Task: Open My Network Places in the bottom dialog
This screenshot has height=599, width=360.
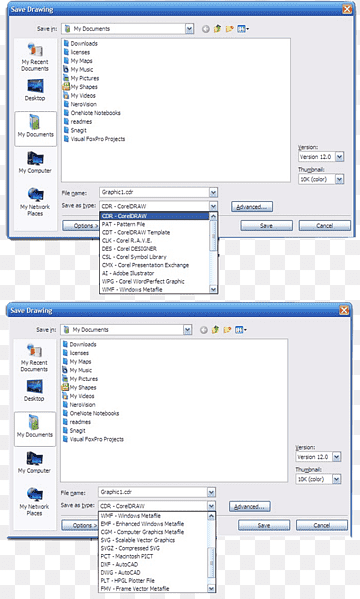Action: (34, 502)
